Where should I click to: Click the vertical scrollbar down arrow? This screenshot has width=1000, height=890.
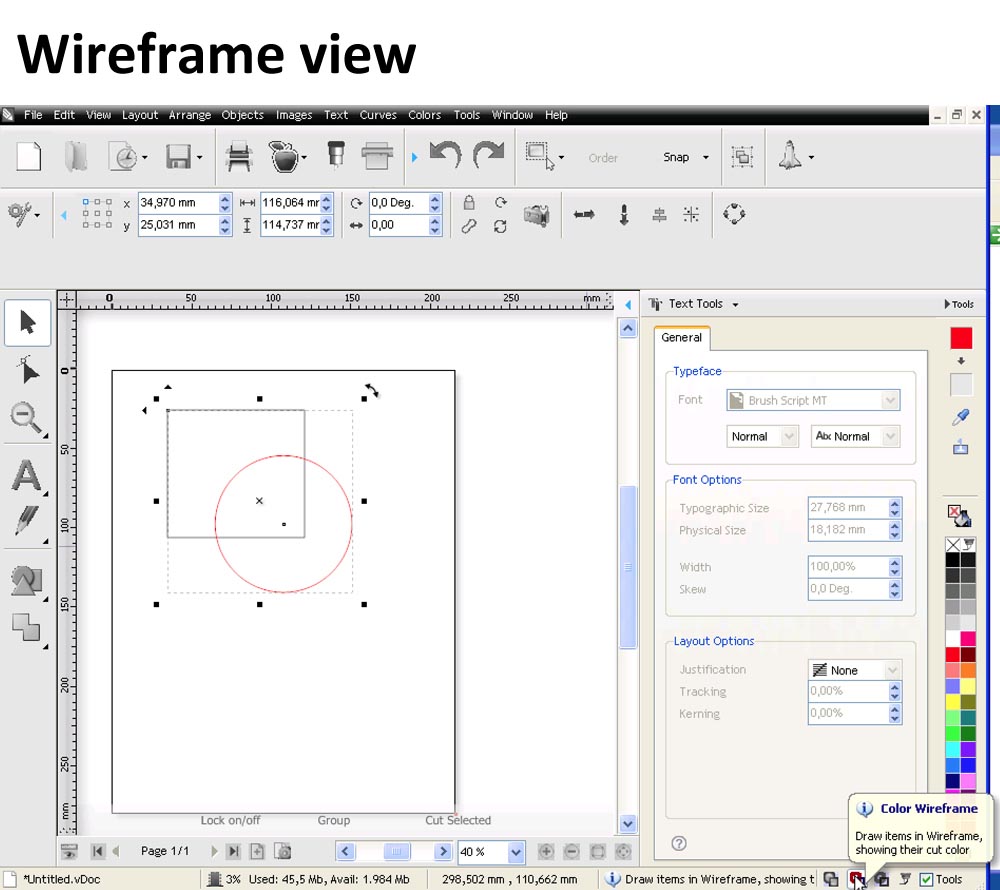point(628,824)
